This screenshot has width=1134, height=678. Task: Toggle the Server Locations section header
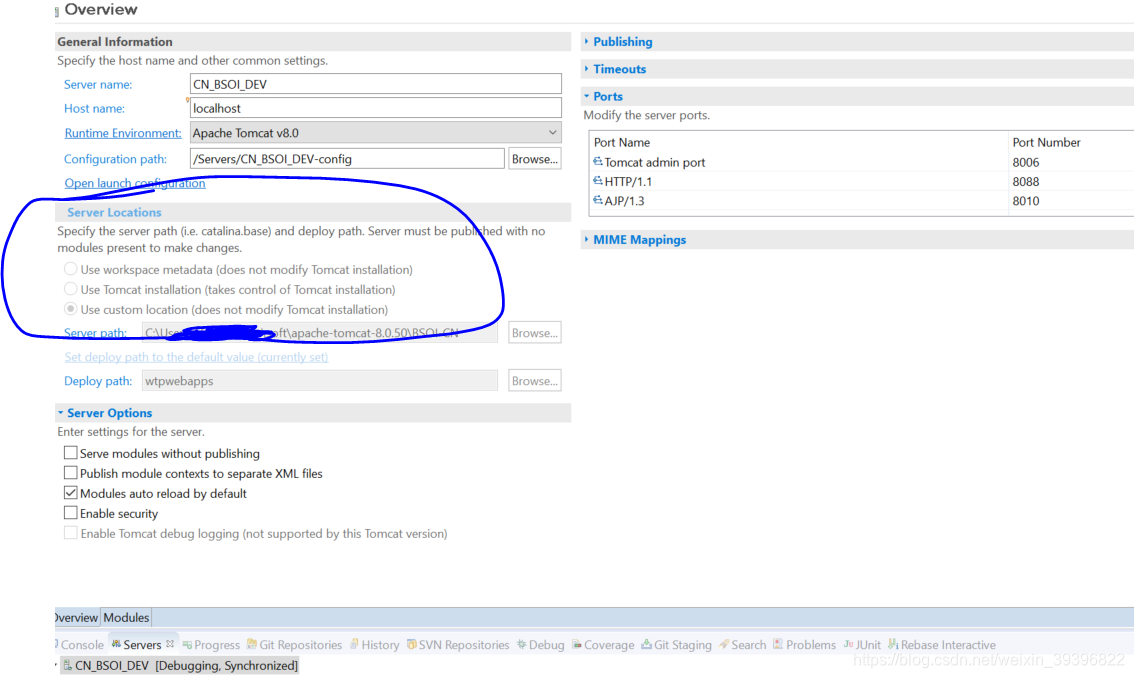click(114, 212)
